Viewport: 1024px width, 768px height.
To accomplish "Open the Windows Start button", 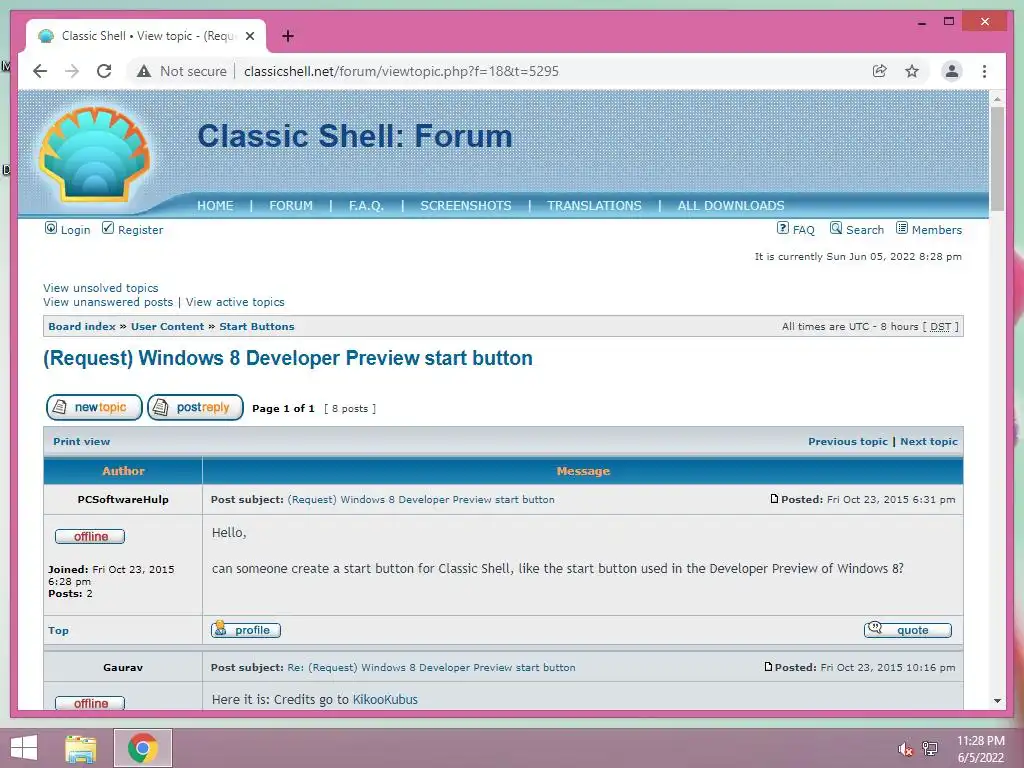I will pyautogui.click(x=24, y=748).
